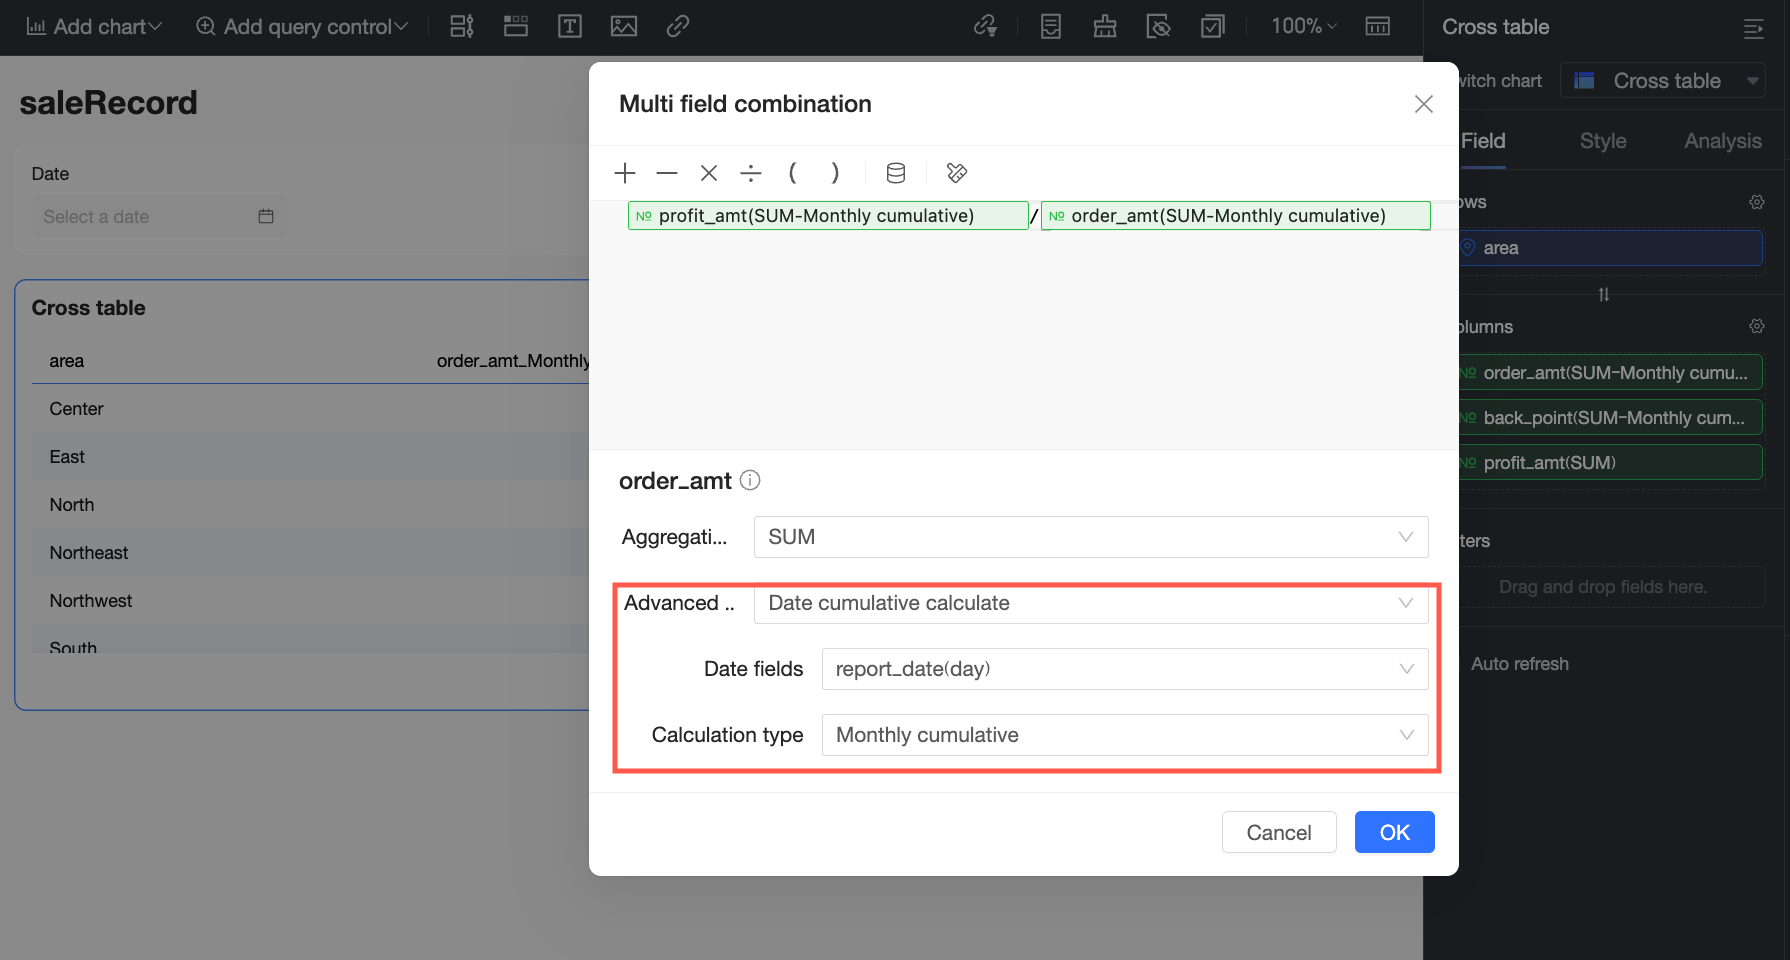Image resolution: width=1790 pixels, height=960 pixels.
Task: Add an image component
Action: [x=624, y=27]
